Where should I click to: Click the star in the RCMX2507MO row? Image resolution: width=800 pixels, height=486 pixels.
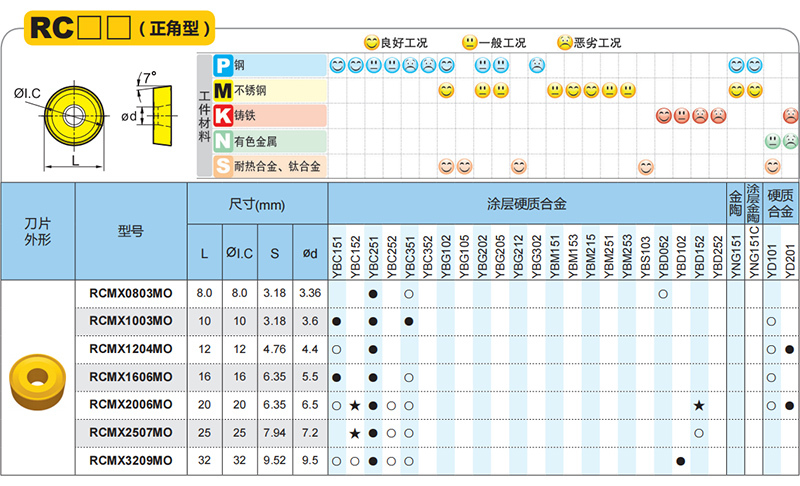(x=355, y=433)
